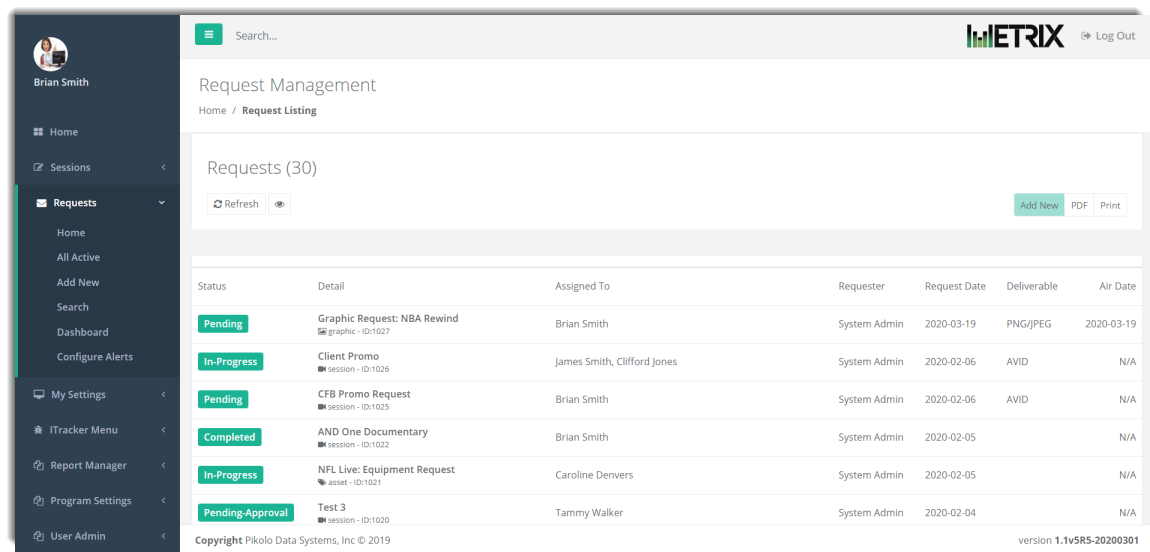Collapse the Requests menu chevron
The image size is (1150, 552).
[162, 203]
